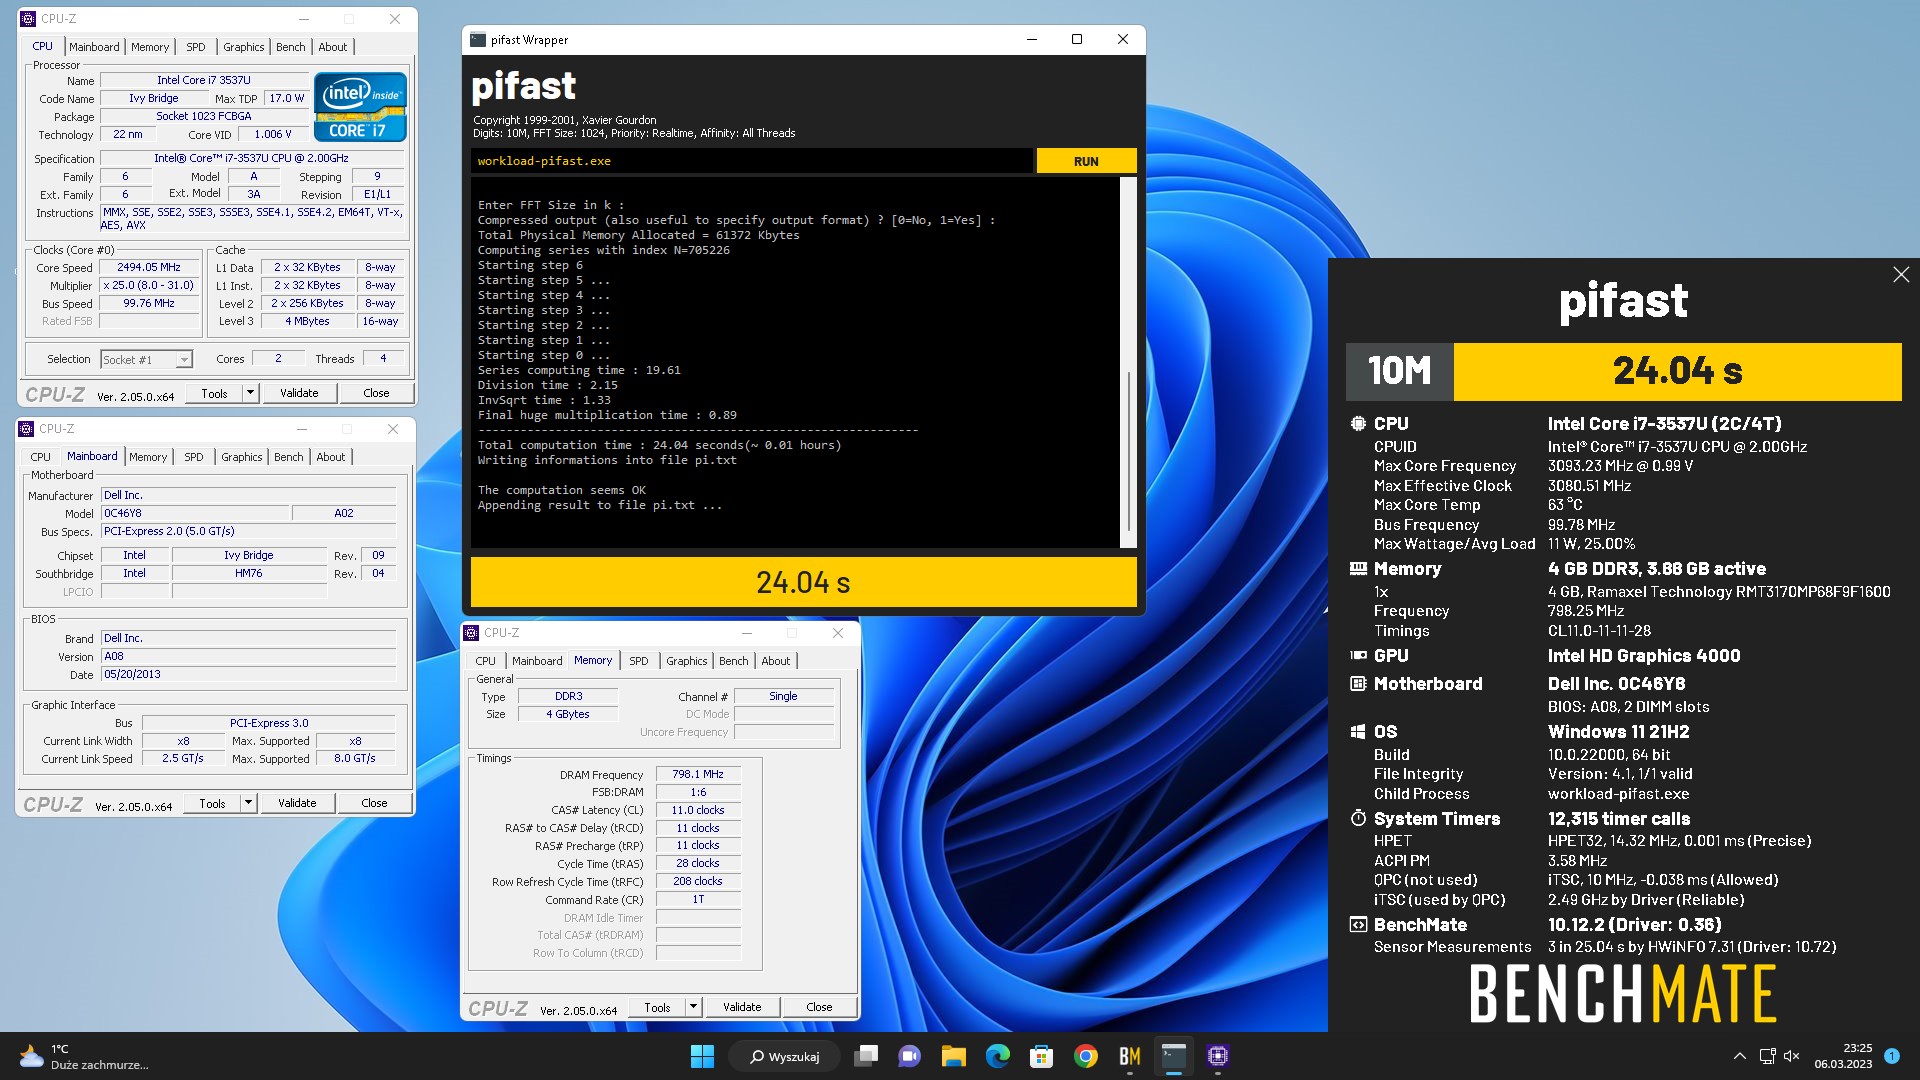Click the muted volume tray icon

(1791, 1056)
